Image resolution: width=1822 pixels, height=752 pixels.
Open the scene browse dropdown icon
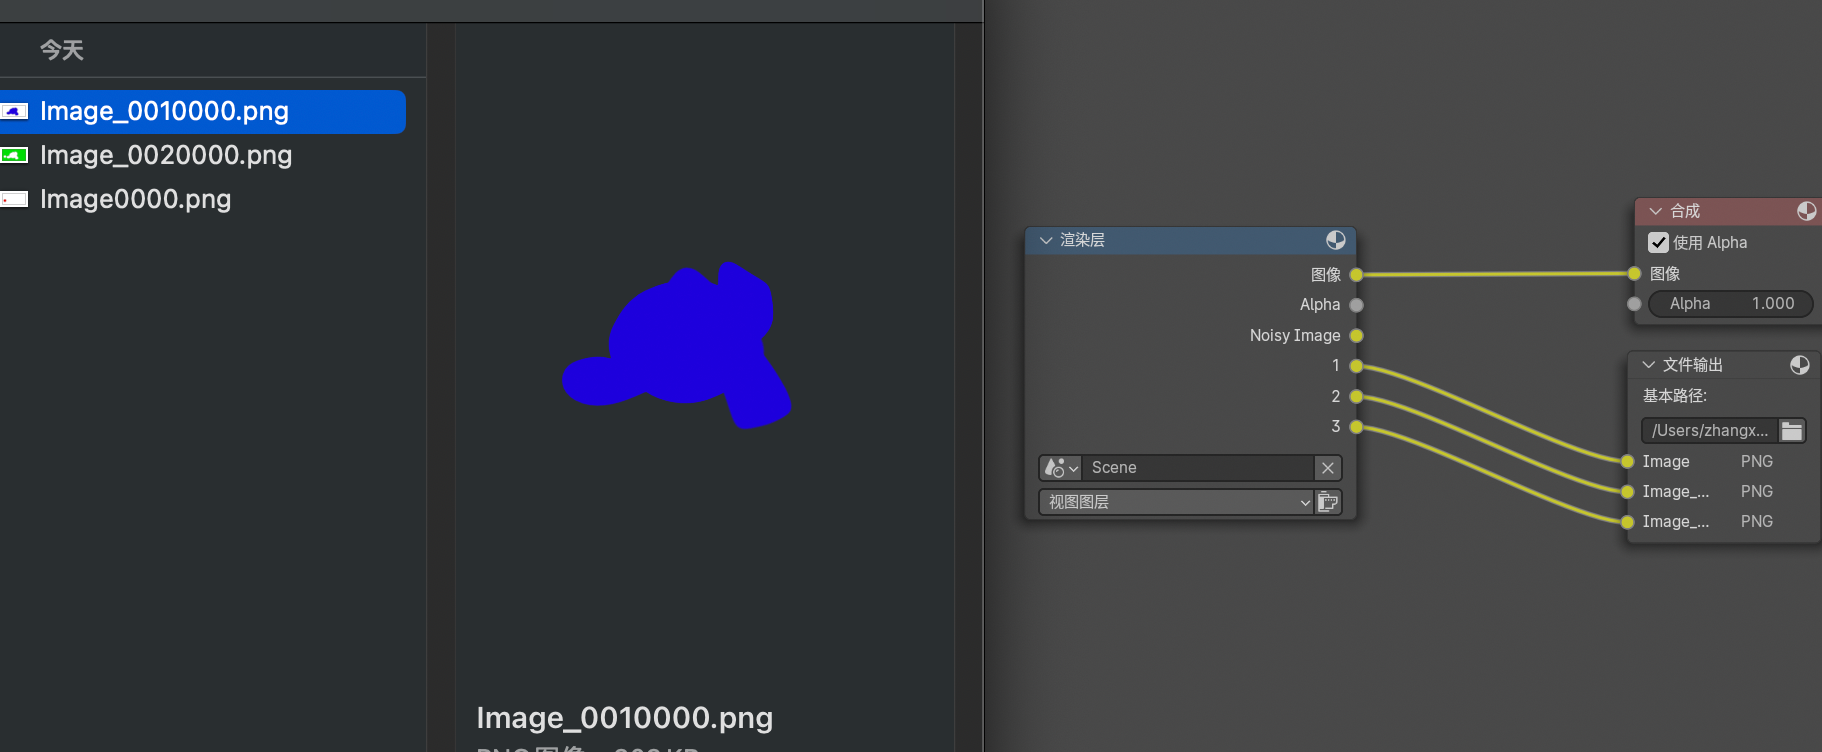click(1060, 468)
